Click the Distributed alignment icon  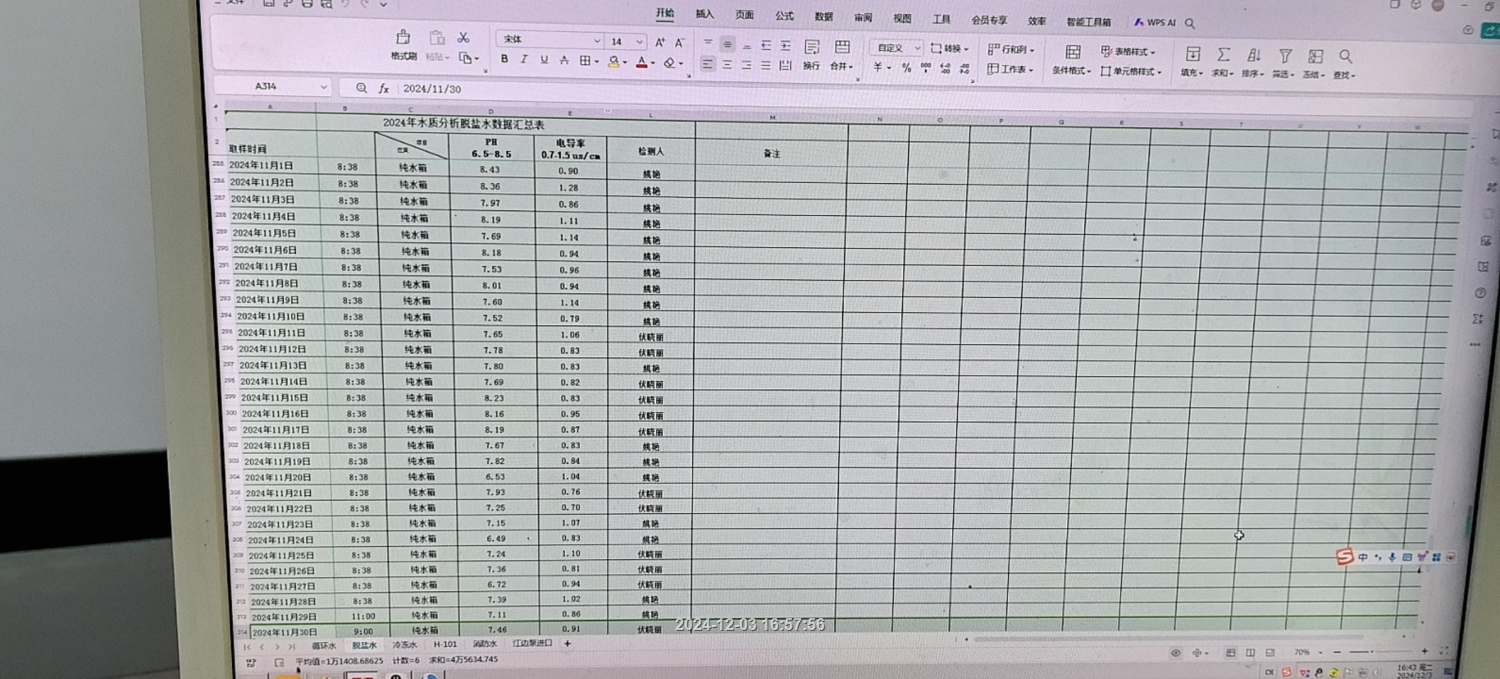[785, 65]
